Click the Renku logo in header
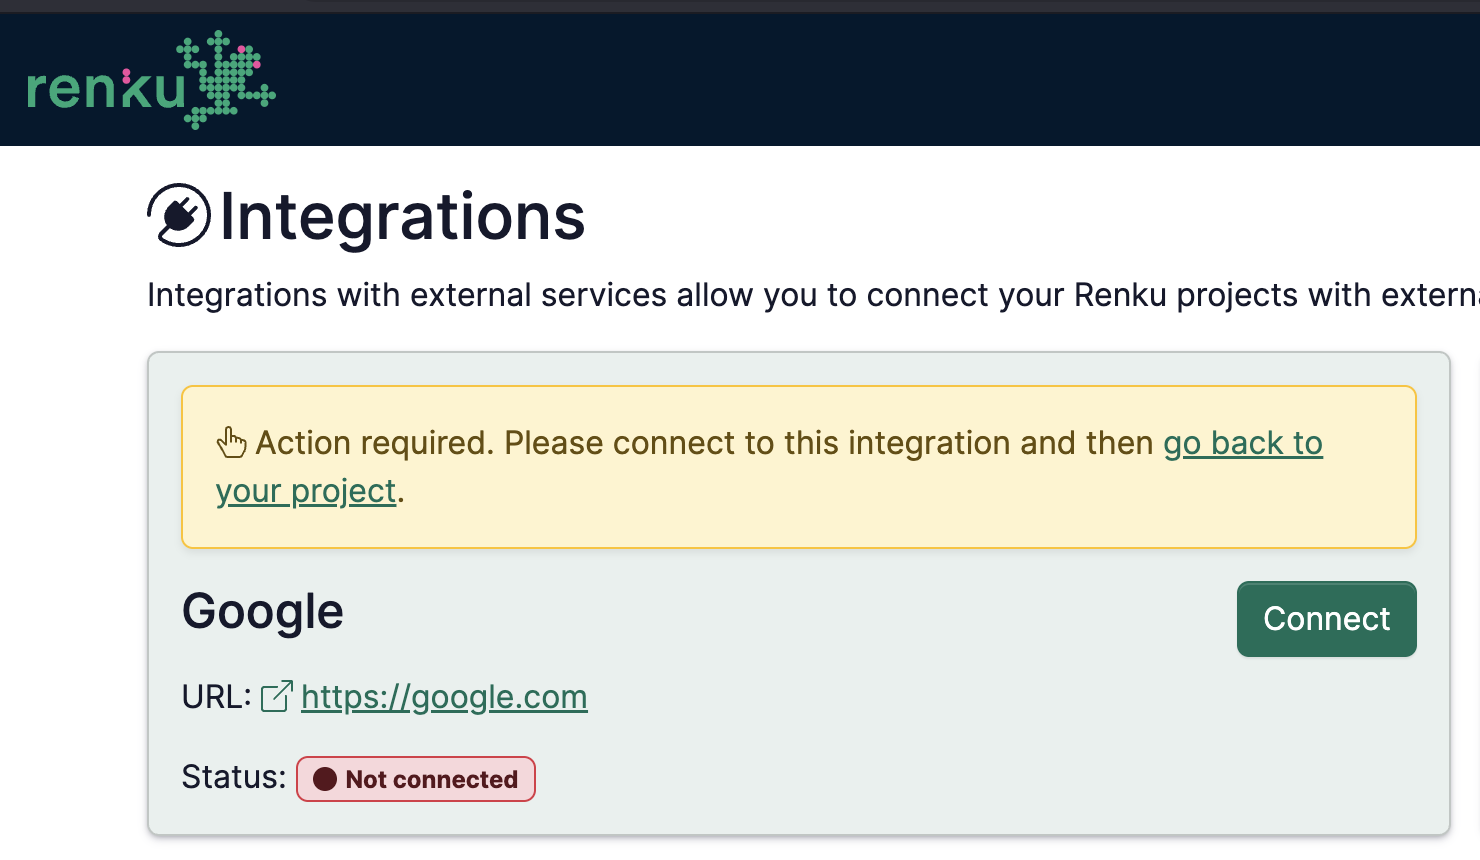 [151, 80]
